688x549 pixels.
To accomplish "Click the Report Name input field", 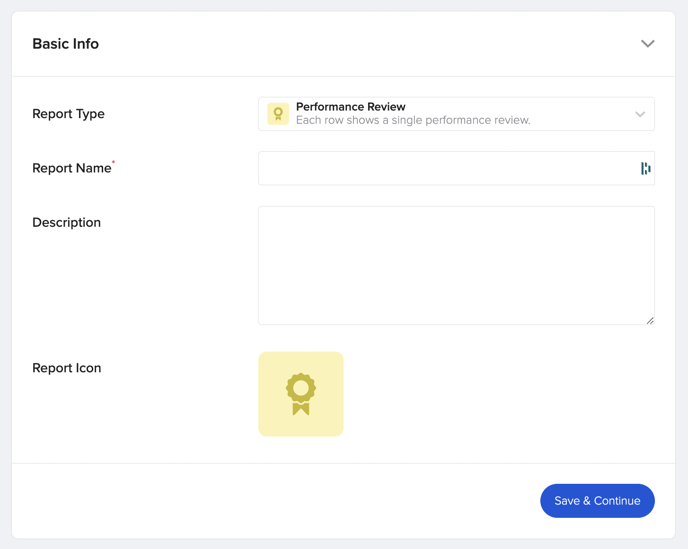I will pyautogui.click(x=456, y=168).
